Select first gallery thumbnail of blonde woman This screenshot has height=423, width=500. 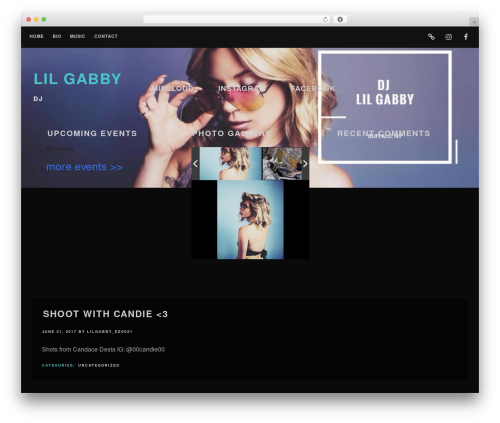pyautogui.click(x=230, y=164)
